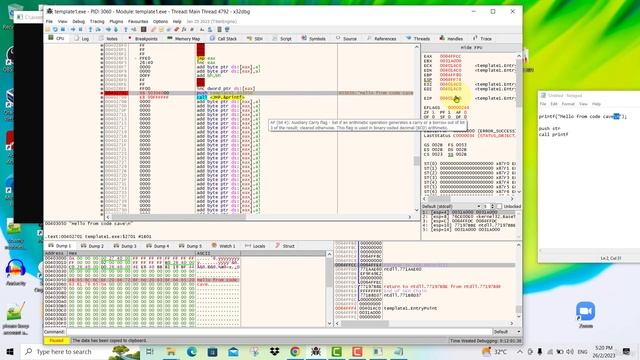Open the Struct tab

tap(285, 246)
